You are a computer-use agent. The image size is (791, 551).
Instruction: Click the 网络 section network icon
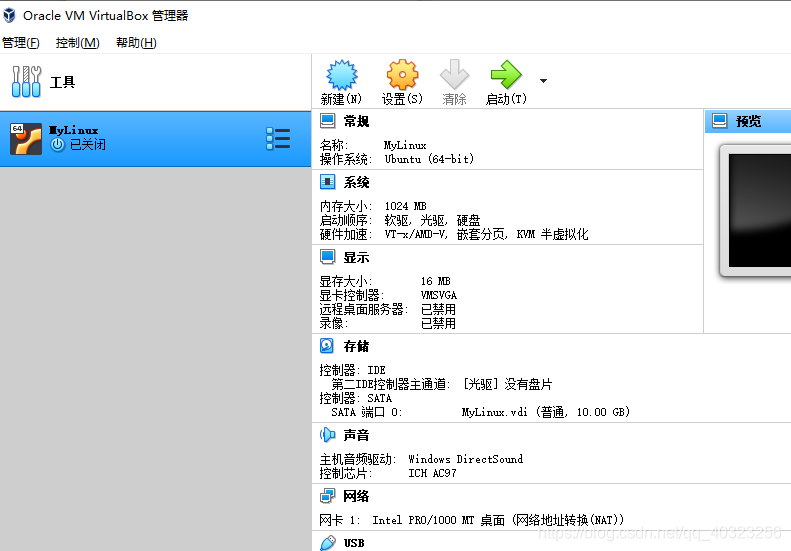327,496
